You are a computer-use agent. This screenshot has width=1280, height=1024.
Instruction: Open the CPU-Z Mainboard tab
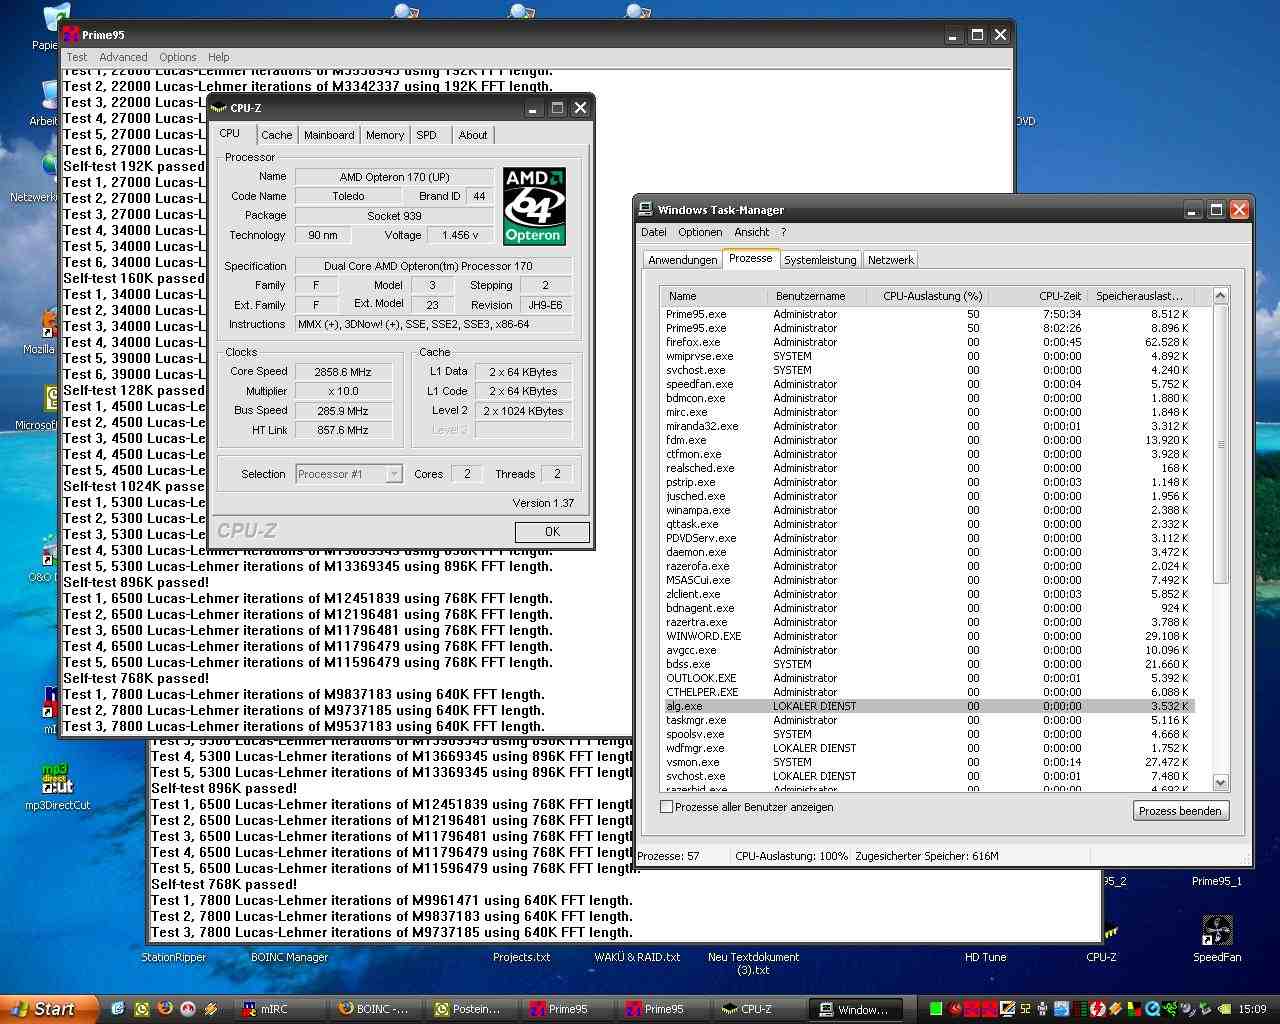click(x=329, y=135)
